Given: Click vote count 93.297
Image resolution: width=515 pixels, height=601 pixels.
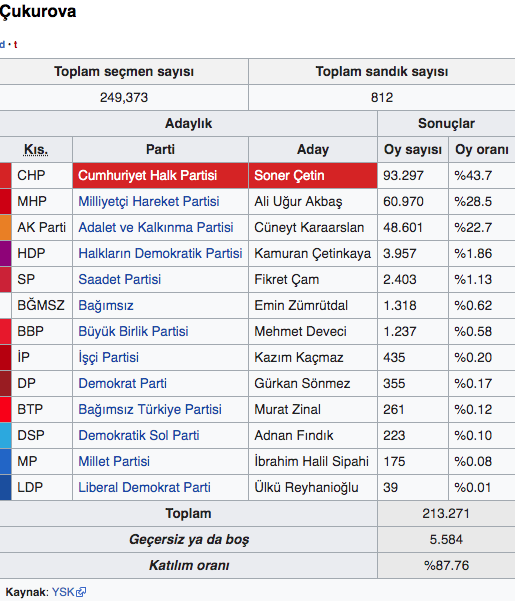Looking at the screenshot, I should tap(403, 176).
